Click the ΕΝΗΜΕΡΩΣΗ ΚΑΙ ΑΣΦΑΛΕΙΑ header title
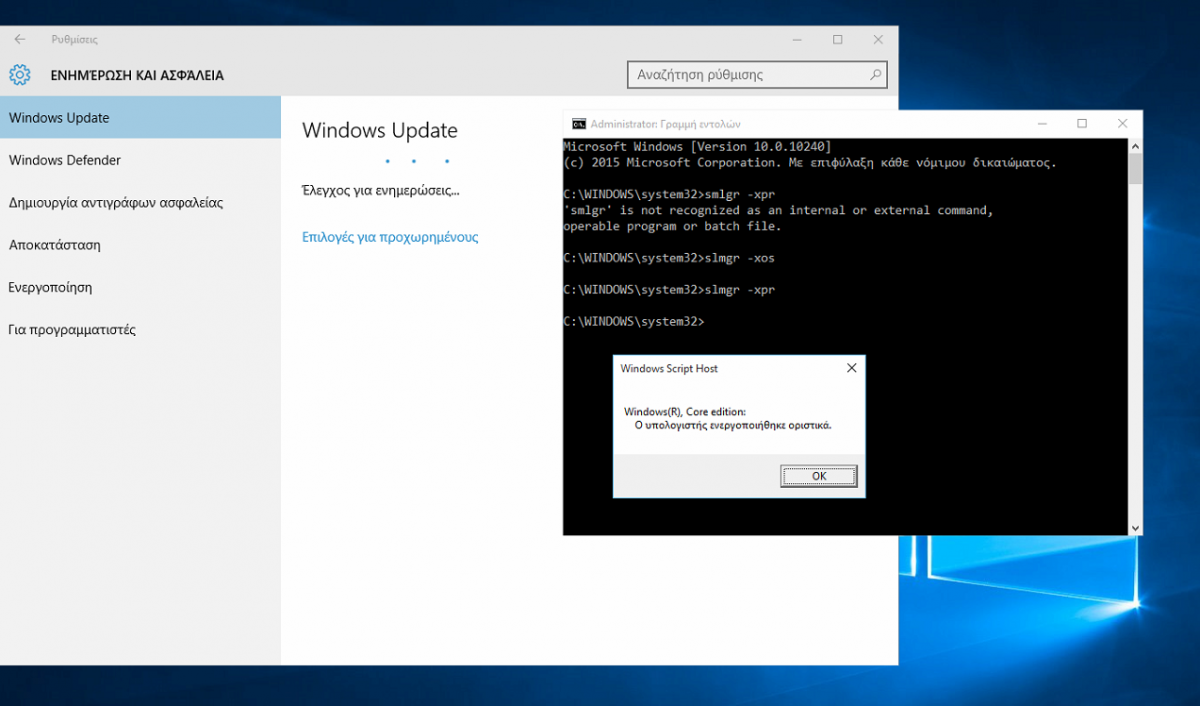This screenshot has width=1200, height=706. coord(137,75)
